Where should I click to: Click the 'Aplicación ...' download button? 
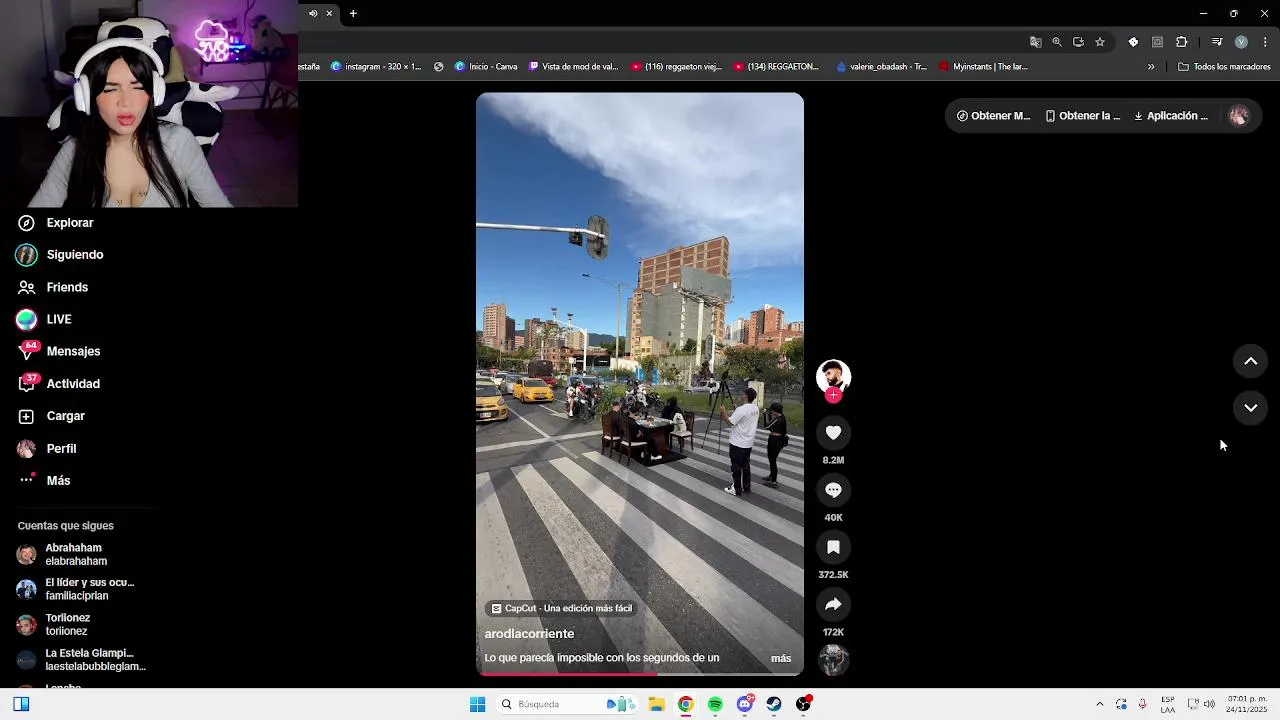pos(1171,116)
